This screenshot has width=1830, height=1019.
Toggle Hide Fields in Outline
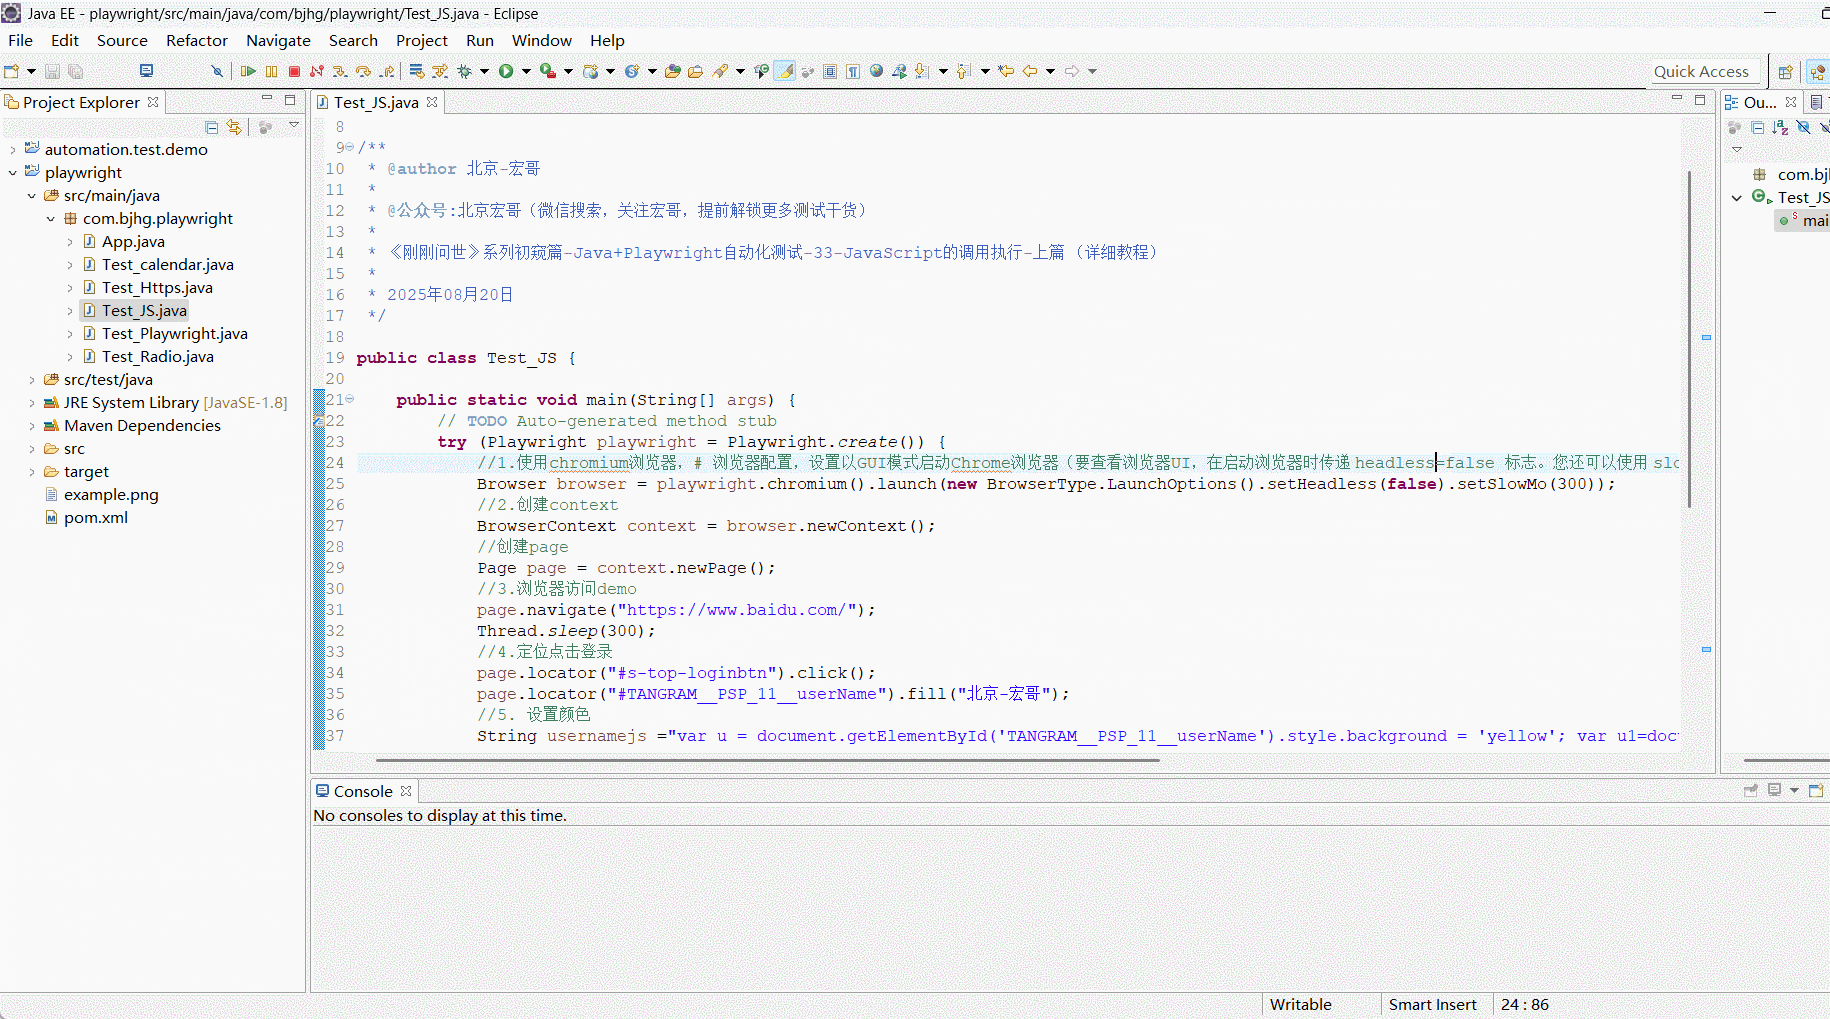coord(1803,127)
